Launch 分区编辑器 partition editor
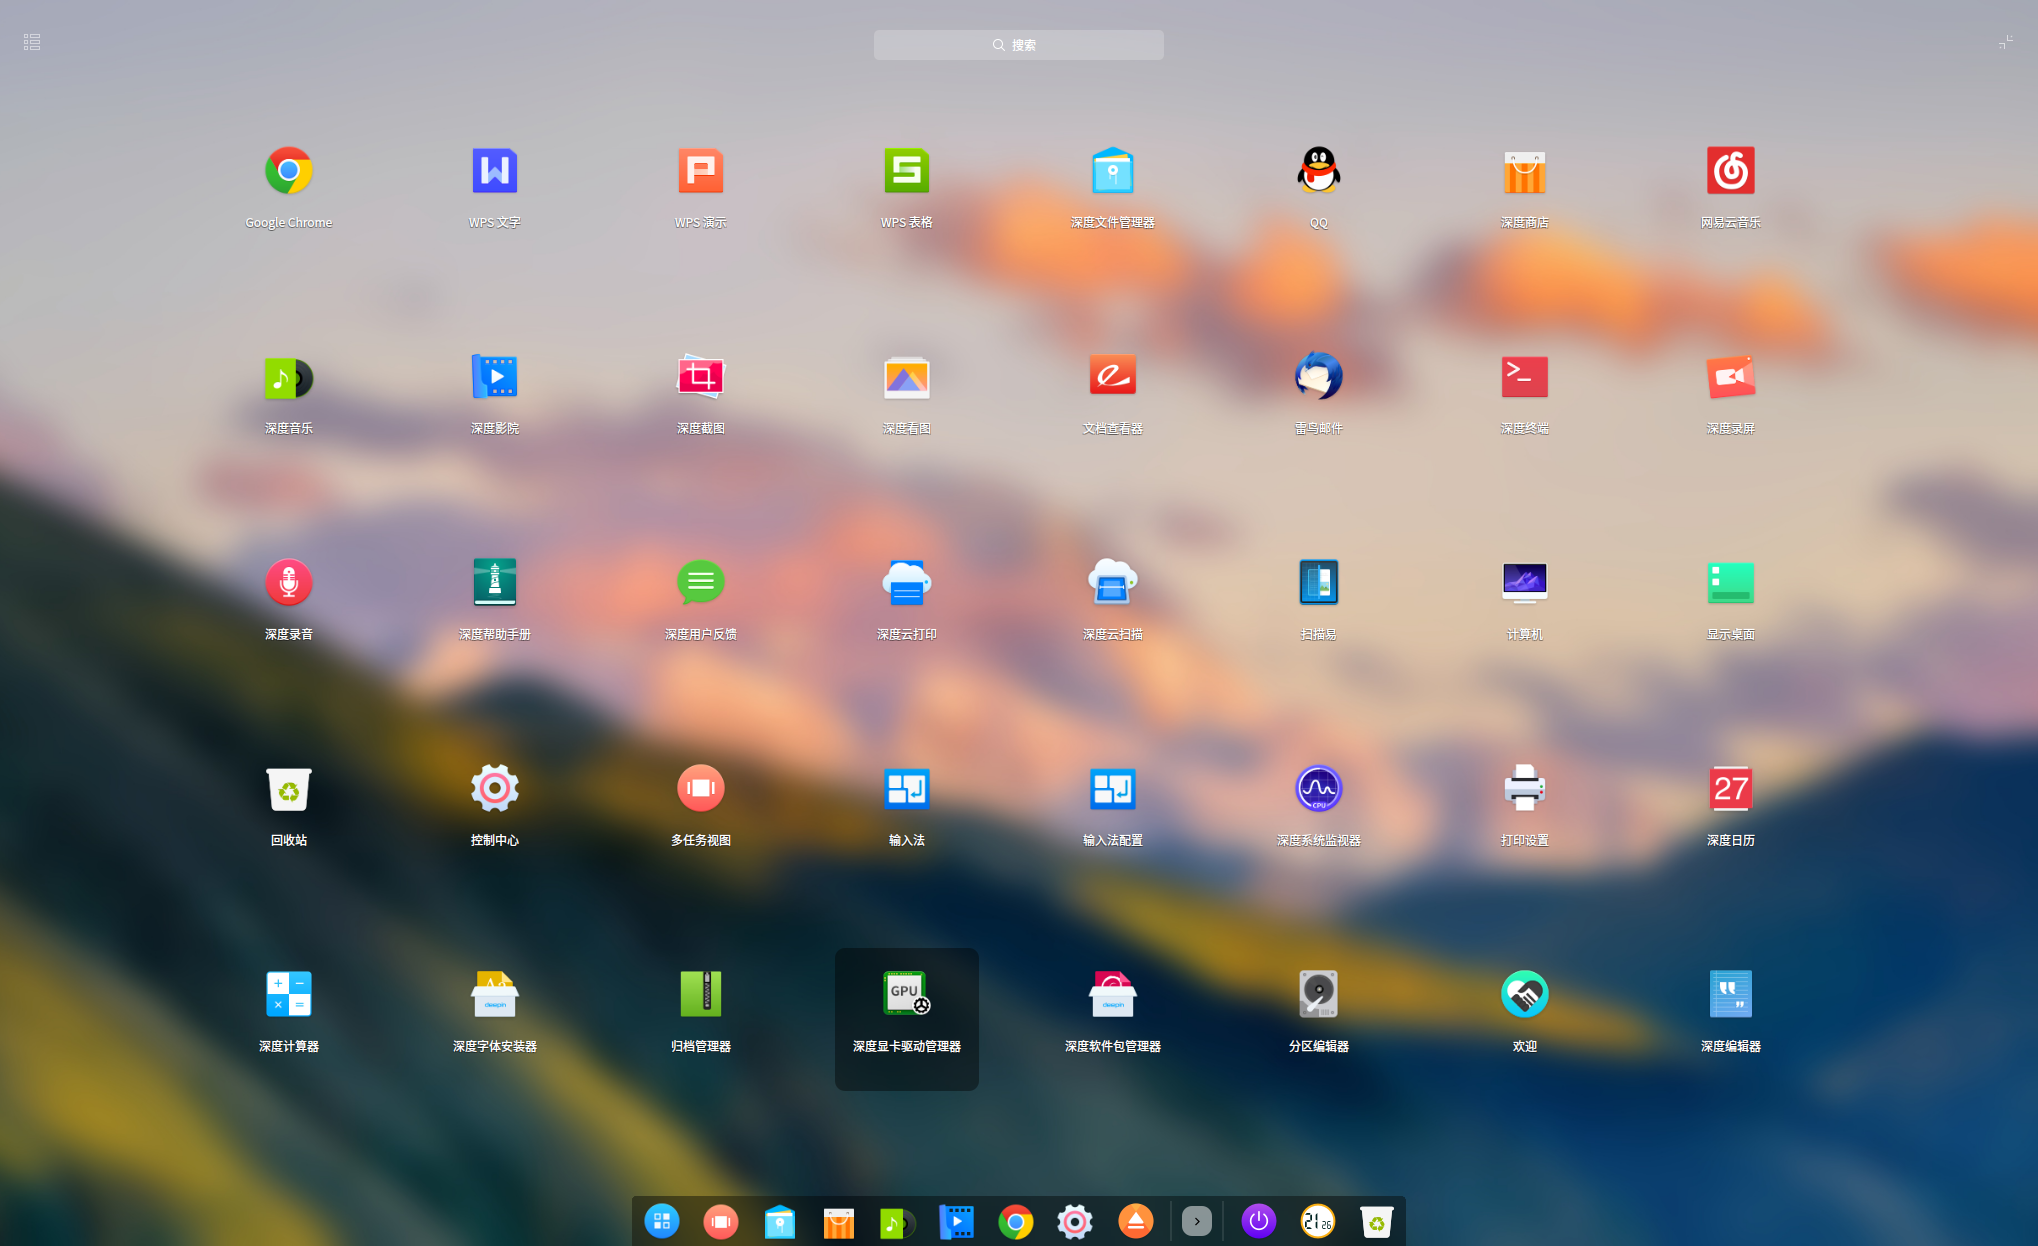Image resolution: width=2038 pixels, height=1246 pixels. click(1318, 996)
